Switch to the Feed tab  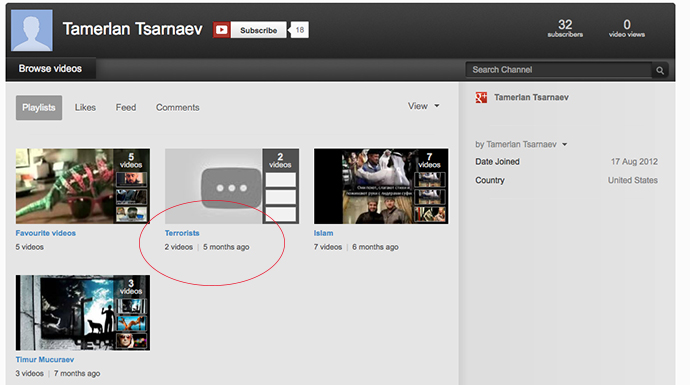[x=126, y=107]
